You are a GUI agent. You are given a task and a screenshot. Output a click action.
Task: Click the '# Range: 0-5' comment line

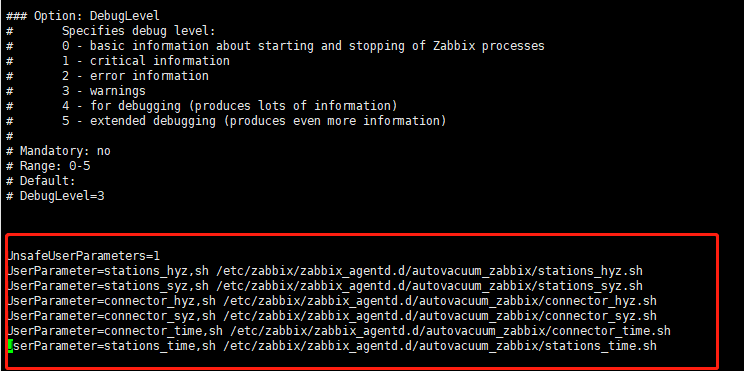coord(48,166)
